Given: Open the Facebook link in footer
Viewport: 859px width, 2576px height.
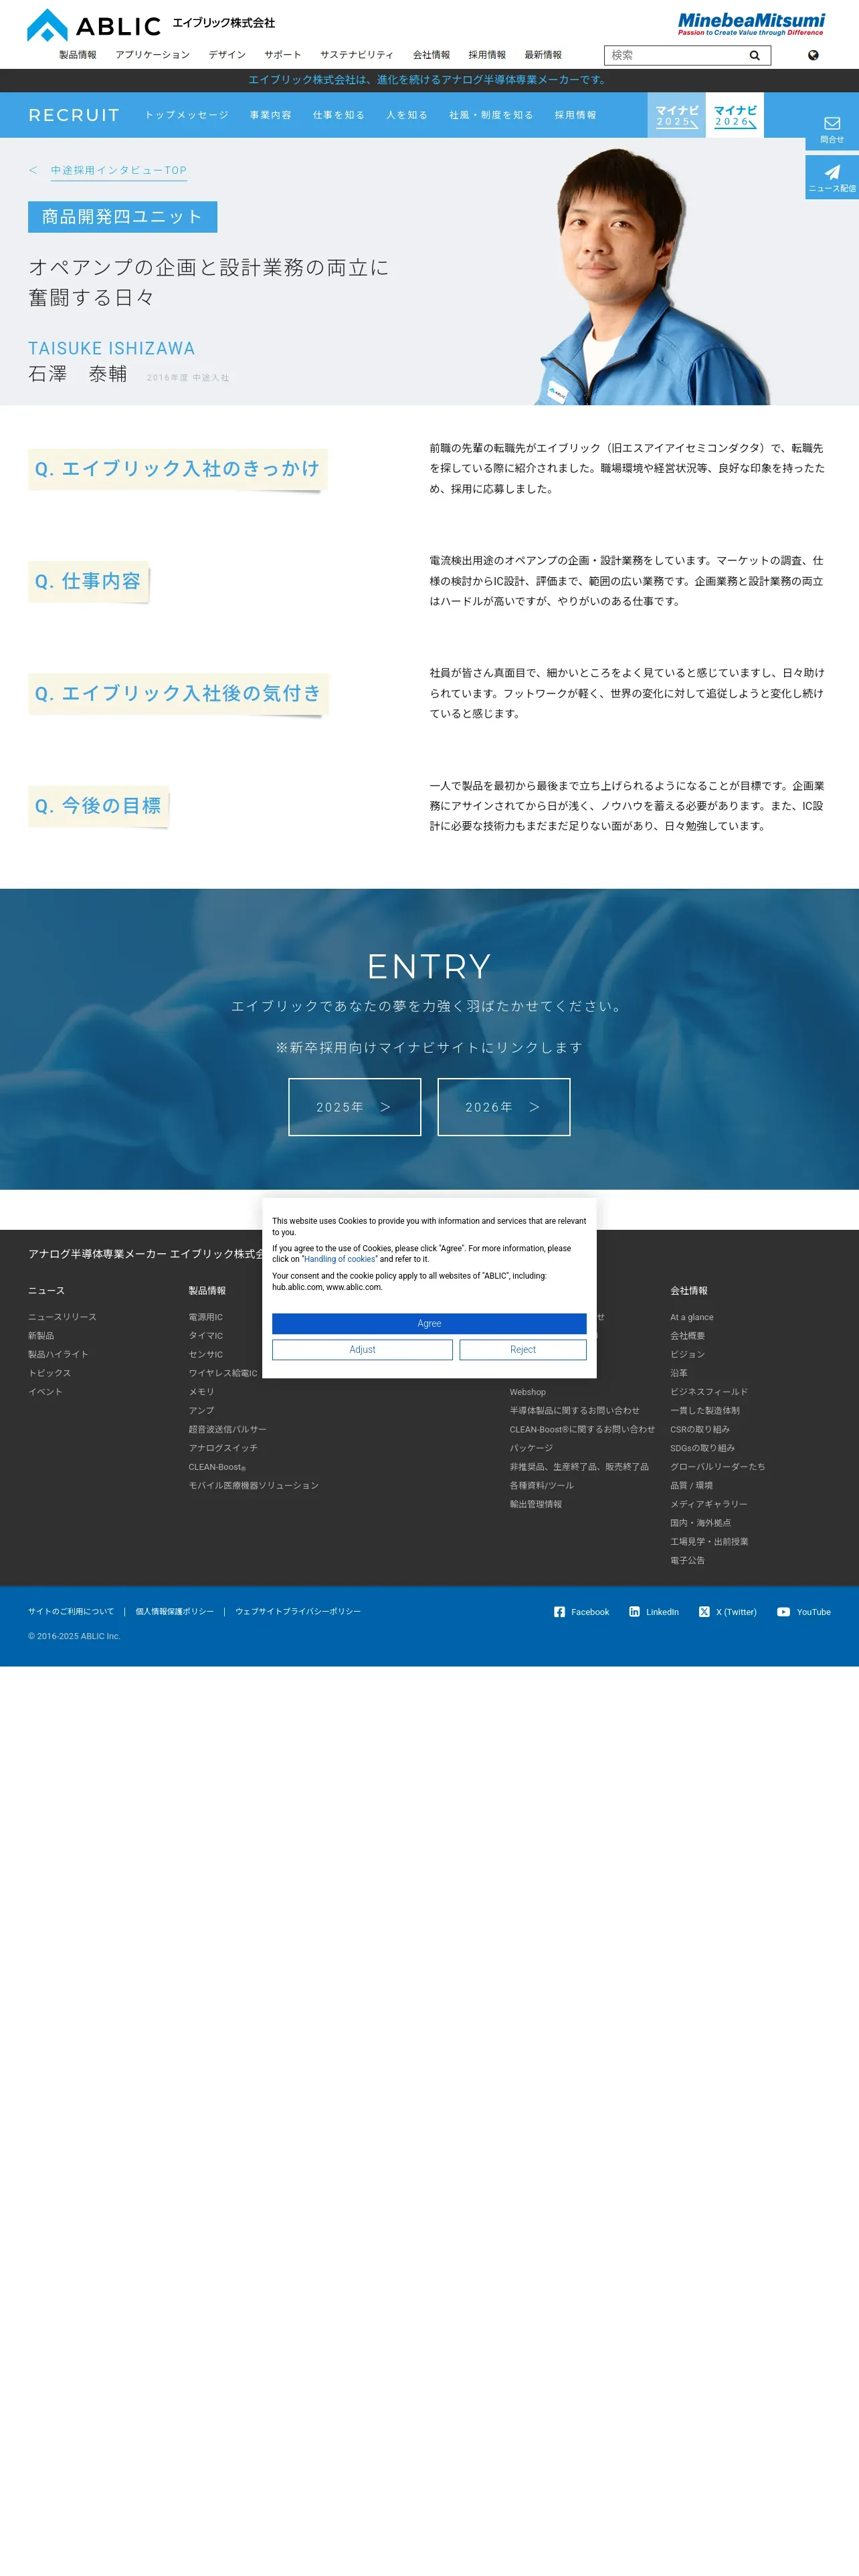Looking at the screenshot, I should coord(581,1611).
